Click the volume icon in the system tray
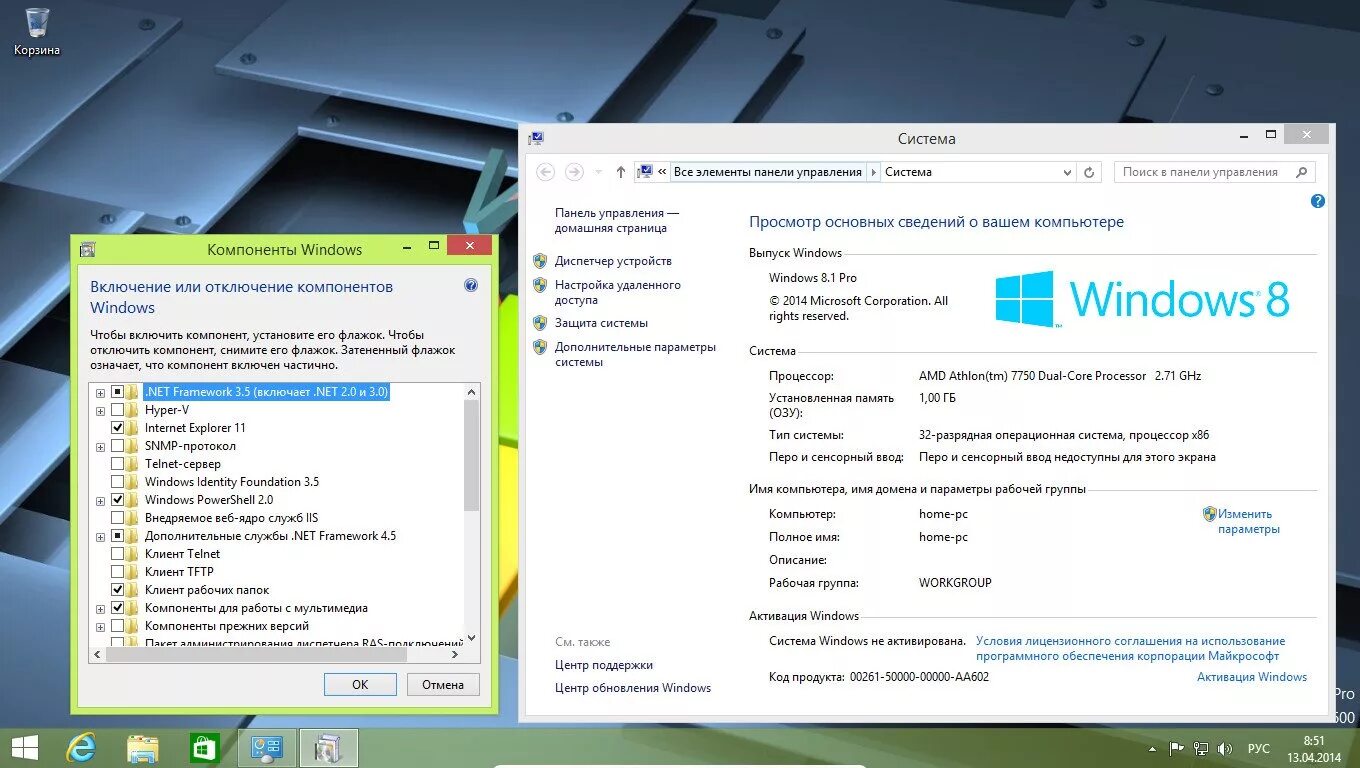The image size is (1360, 768). pyautogui.click(x=1225, y=749)
